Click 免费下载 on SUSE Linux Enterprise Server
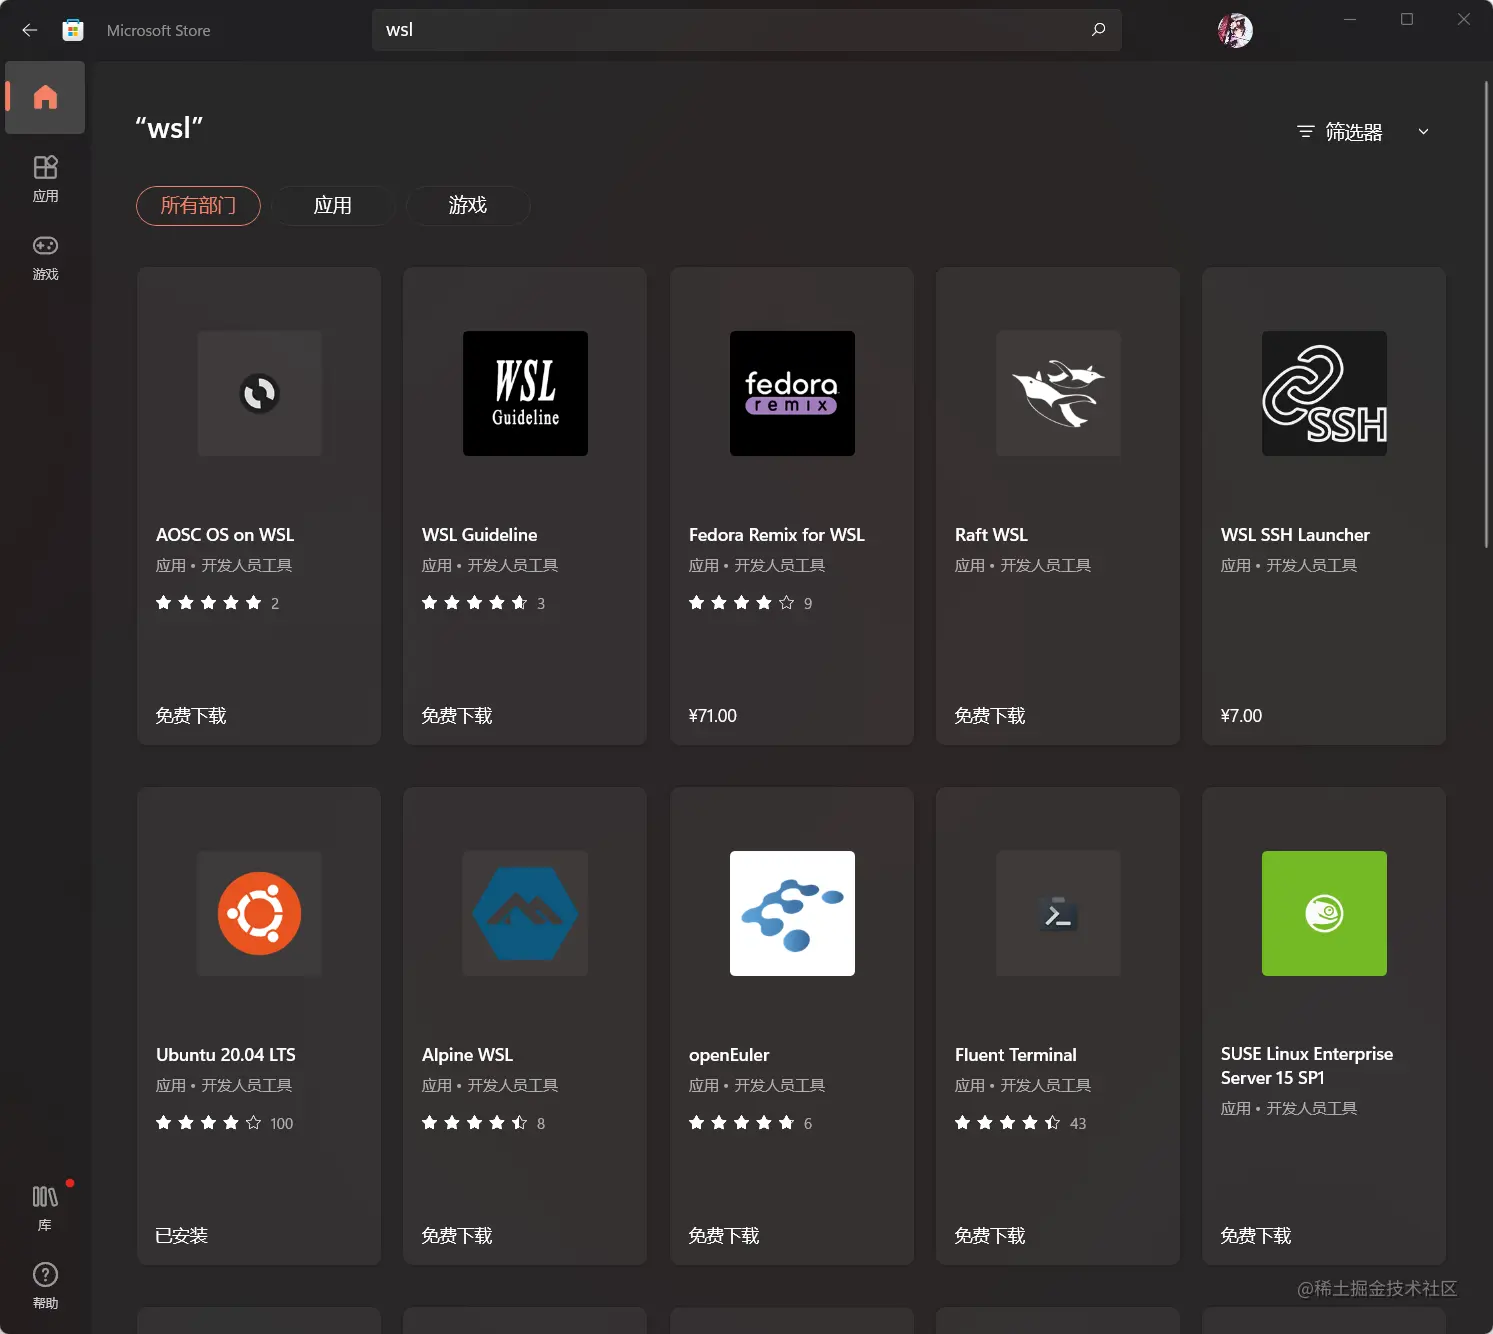The width and height of the screenshot is (1493, 1334). pos(1256,1236)
